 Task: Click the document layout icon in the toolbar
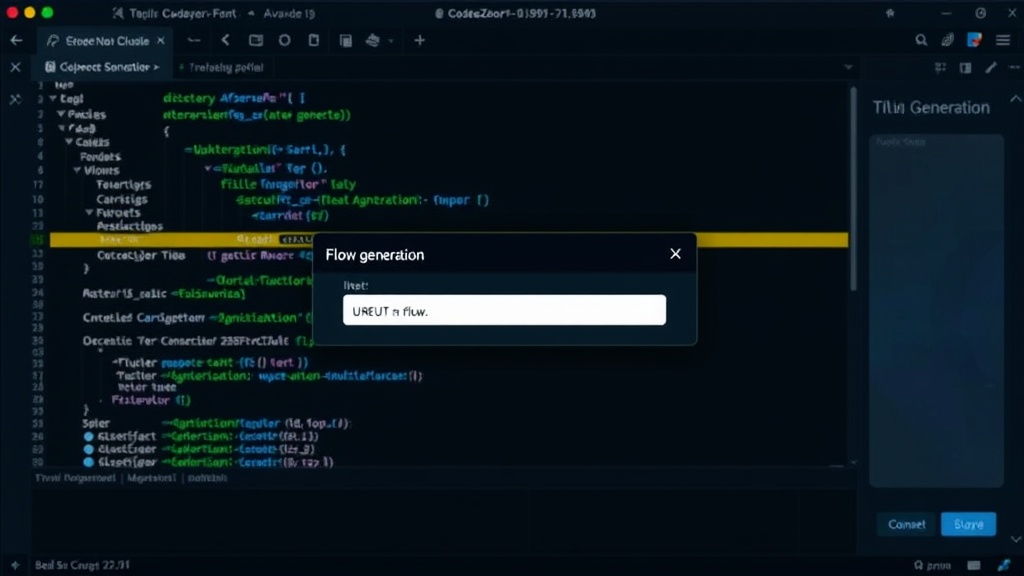345,40
